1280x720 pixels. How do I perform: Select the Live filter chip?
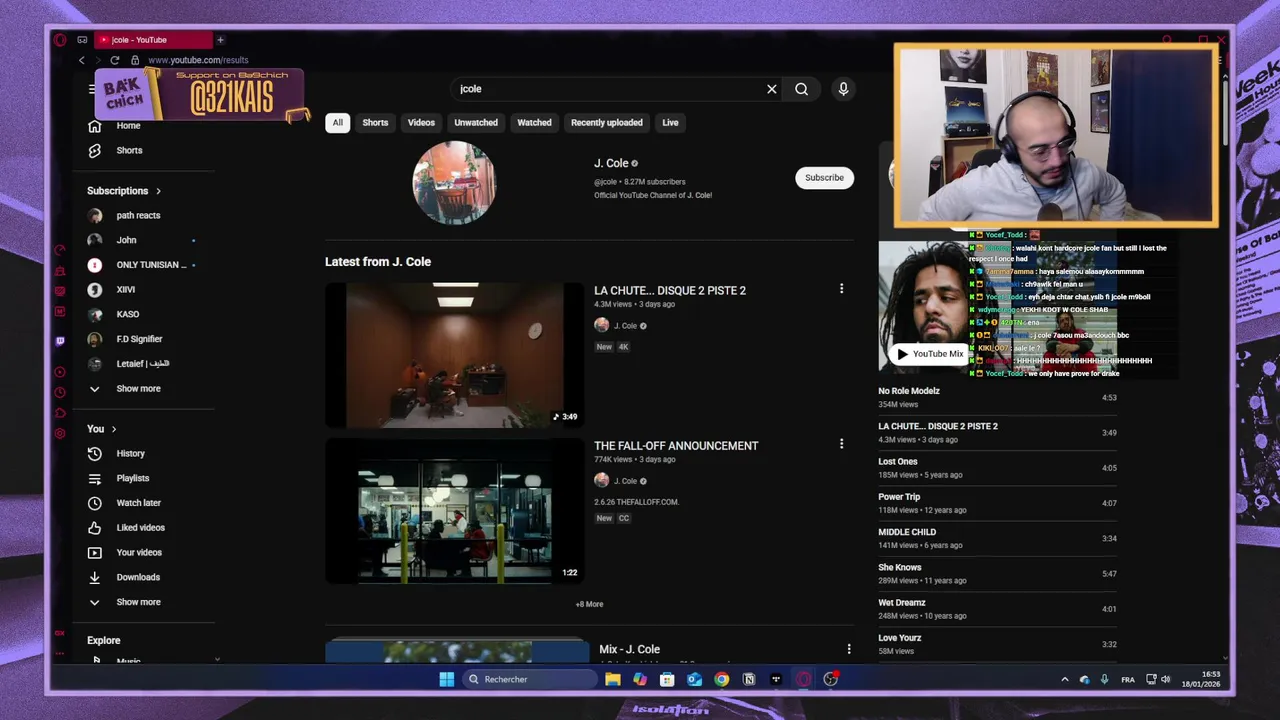coord(670,123)
